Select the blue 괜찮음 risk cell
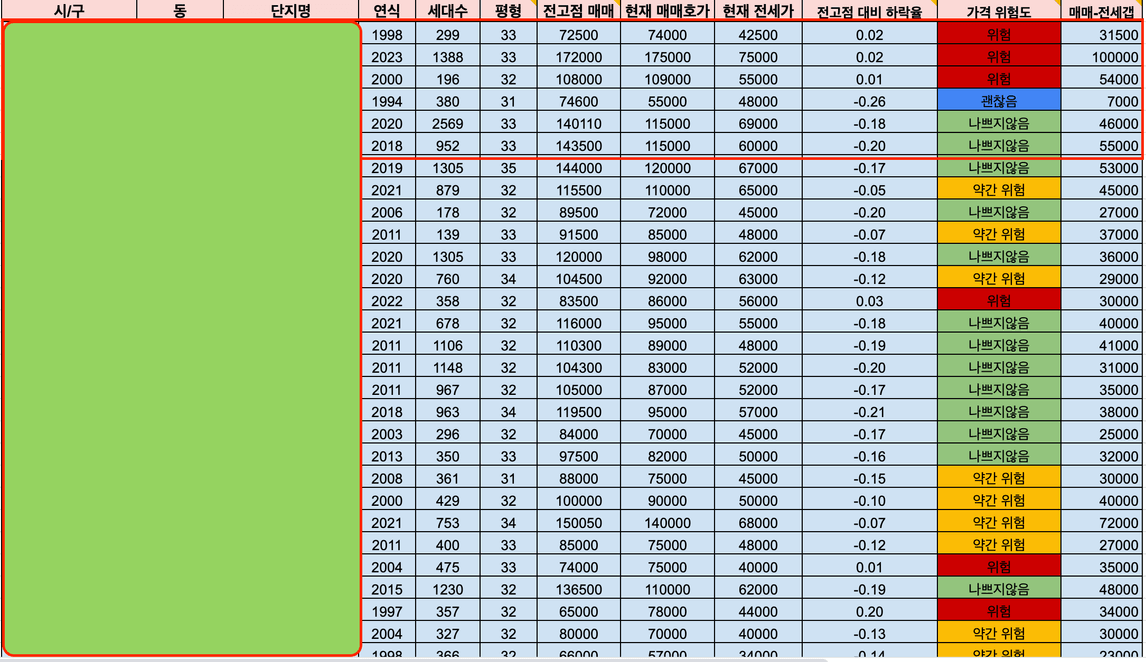The height and width of the screenshot is (662, 1146). pyautogui.click(x=998, y=101)
